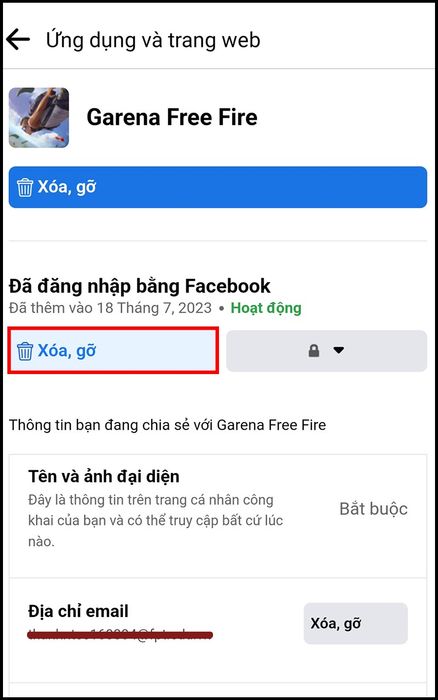This screenshot has width=438, height=700.
Task: Open the Garena Free Fire app thumbnail
Action: (x=39, y=117)
